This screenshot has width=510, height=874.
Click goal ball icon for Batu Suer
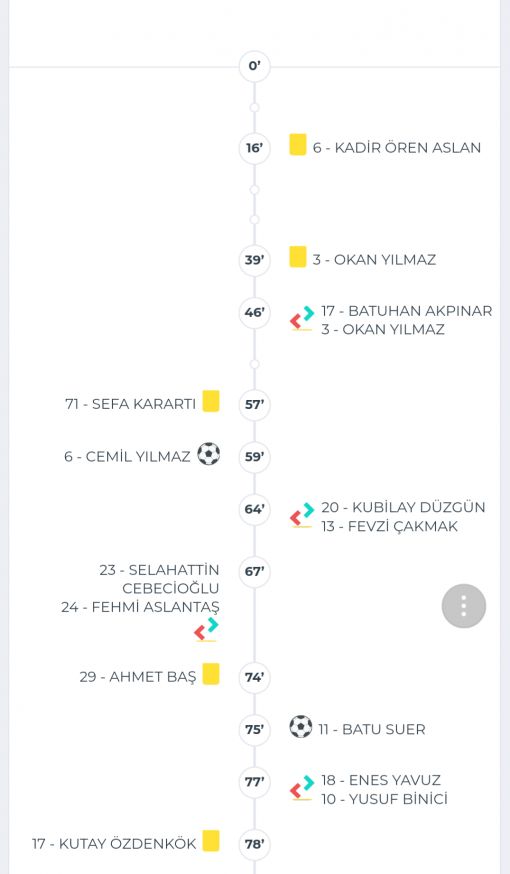(301, 727)
